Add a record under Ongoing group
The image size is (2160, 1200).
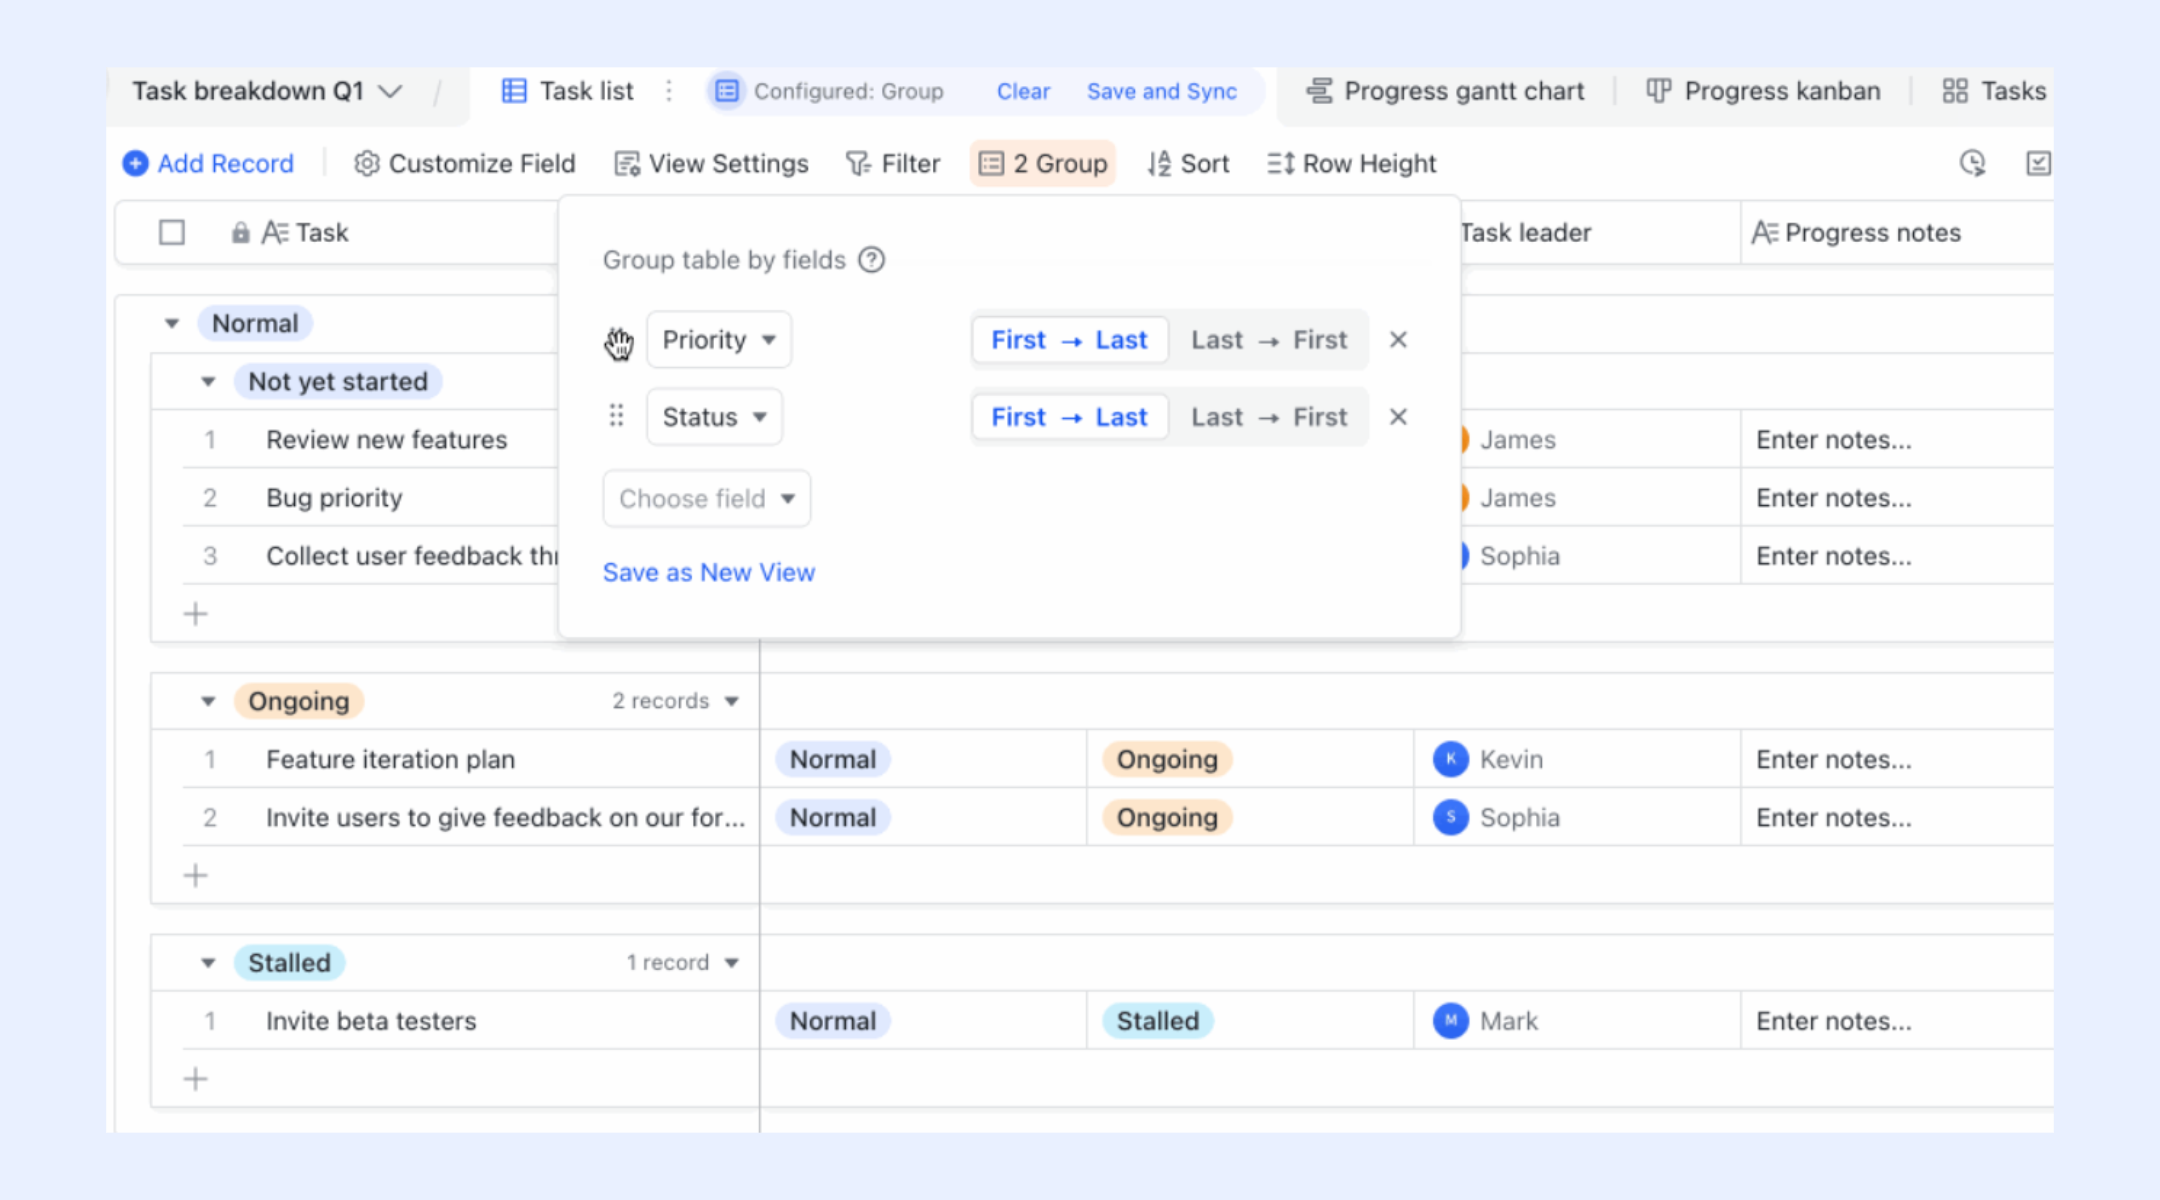coord(196,876)
